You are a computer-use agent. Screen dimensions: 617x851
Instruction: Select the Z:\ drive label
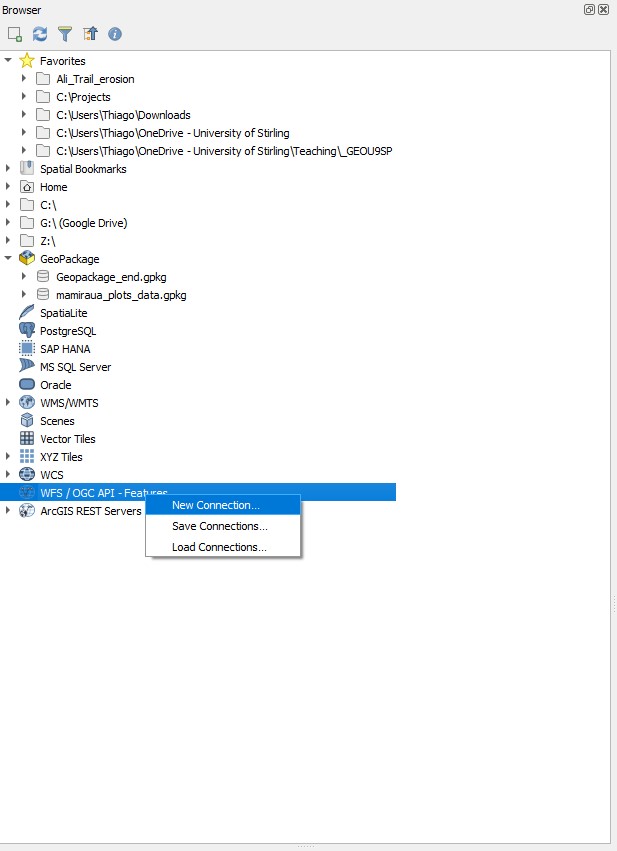point(48,241)
